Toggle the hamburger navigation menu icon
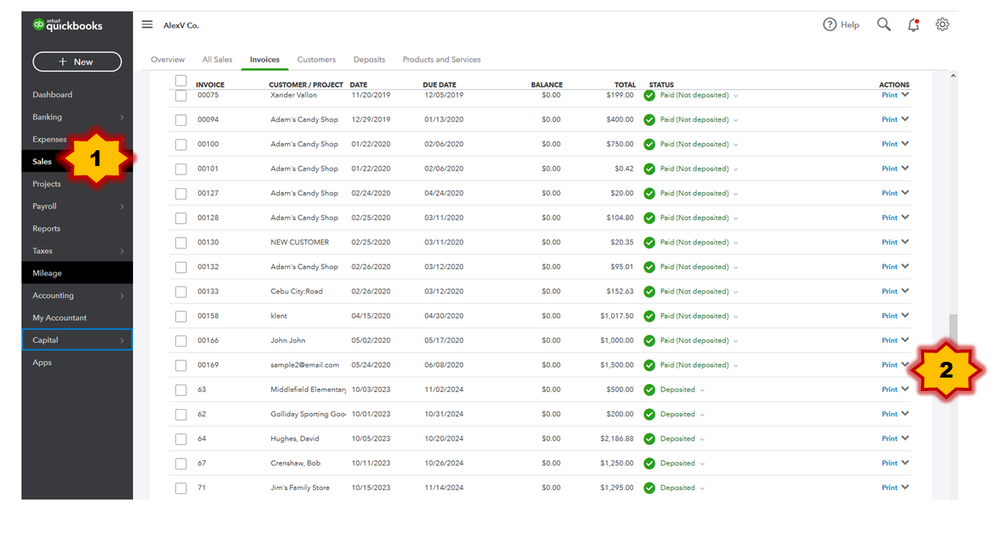 coord(147,24)
